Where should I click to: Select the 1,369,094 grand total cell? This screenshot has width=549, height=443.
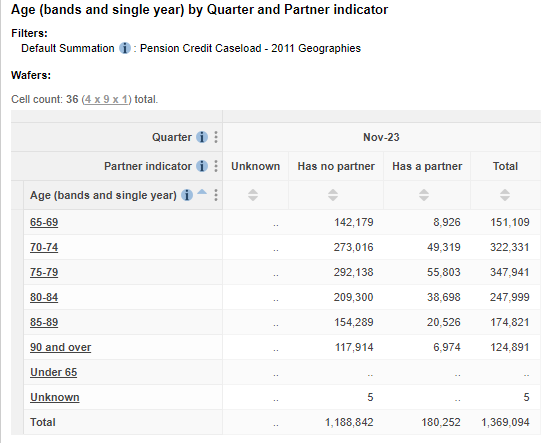[x=505, y=422]
